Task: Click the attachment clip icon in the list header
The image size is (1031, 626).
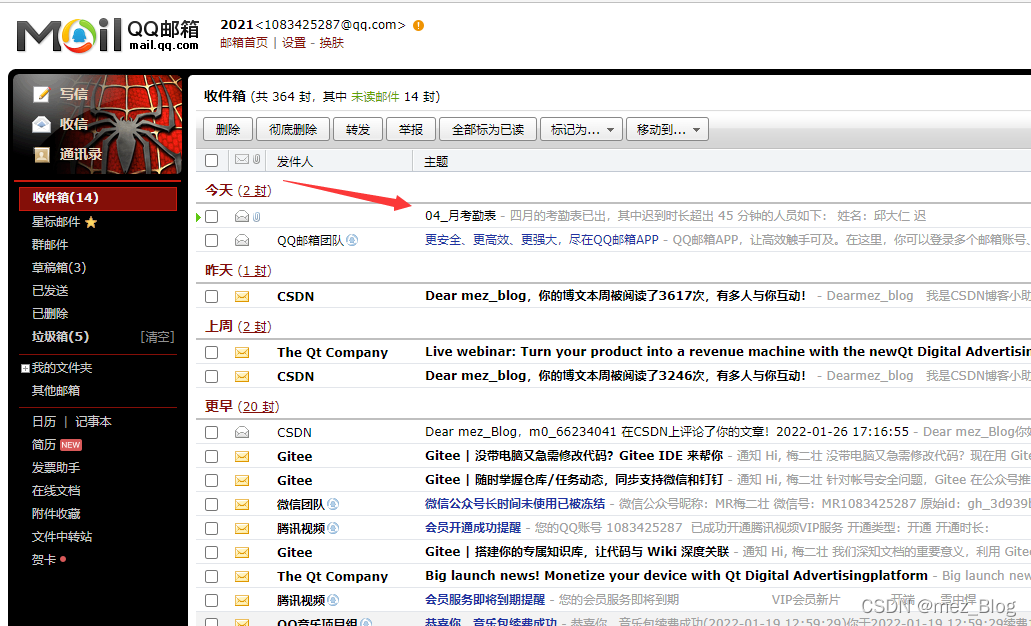Action: click(x=256, y=160)
